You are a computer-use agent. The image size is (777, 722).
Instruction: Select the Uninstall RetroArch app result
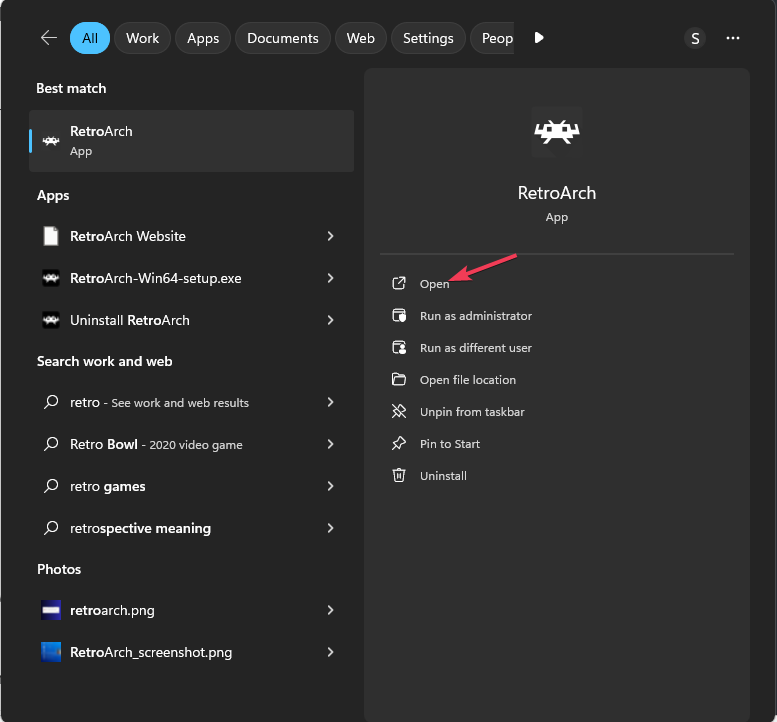point(191,320)
